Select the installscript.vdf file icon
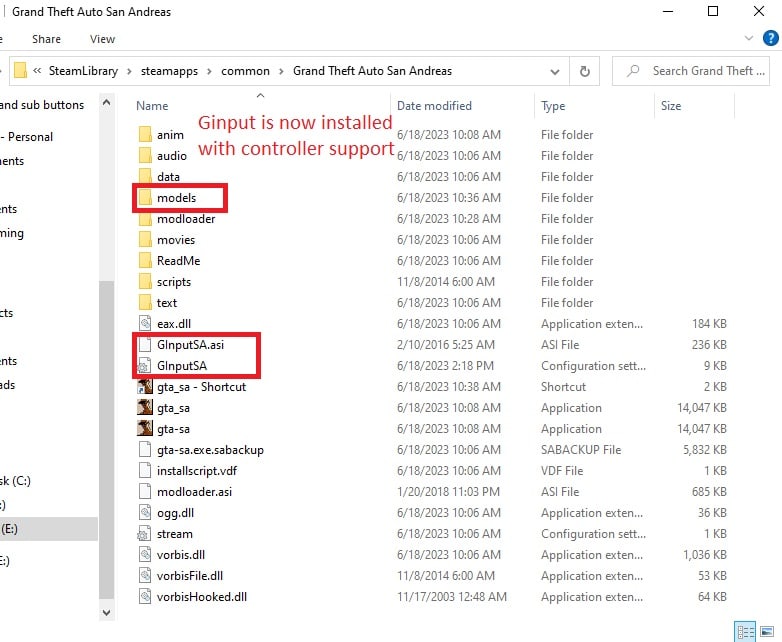 tap(145, 470)
